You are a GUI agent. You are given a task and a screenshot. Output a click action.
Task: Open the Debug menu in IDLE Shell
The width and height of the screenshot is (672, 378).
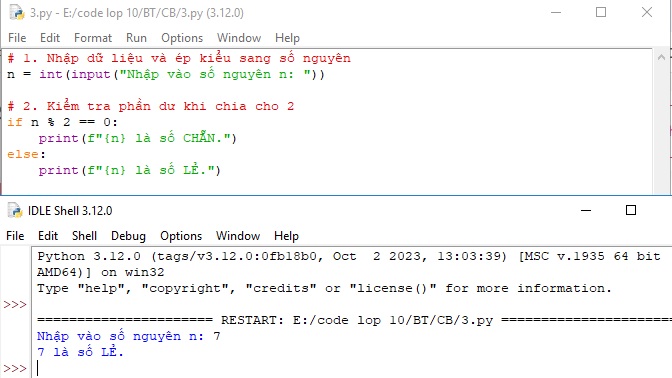click(128, 236)
